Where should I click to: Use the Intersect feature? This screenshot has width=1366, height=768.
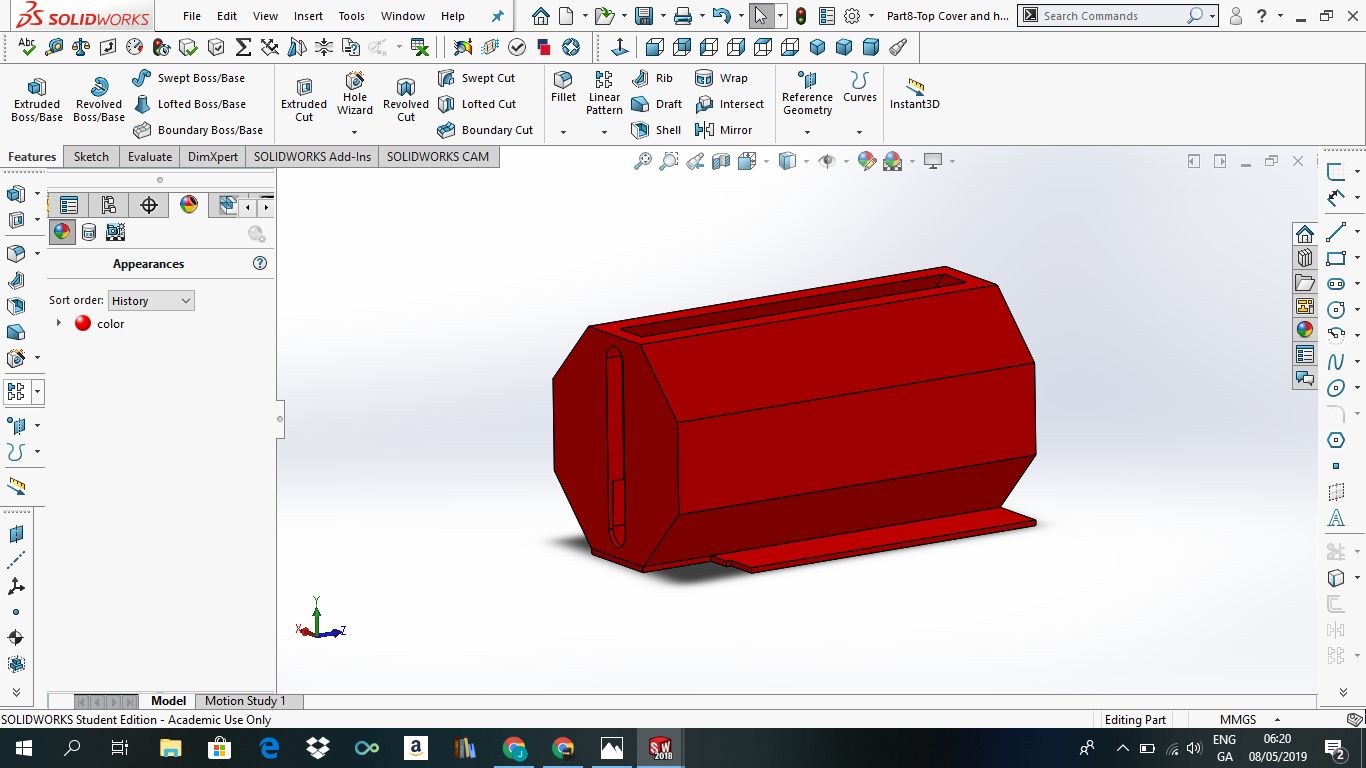click(729, 104)
